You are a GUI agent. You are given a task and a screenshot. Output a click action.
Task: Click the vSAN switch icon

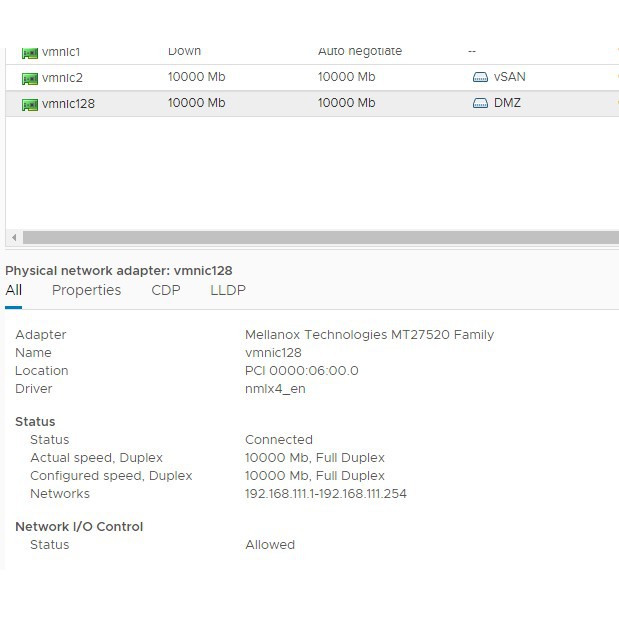click(x=480, y=77)
